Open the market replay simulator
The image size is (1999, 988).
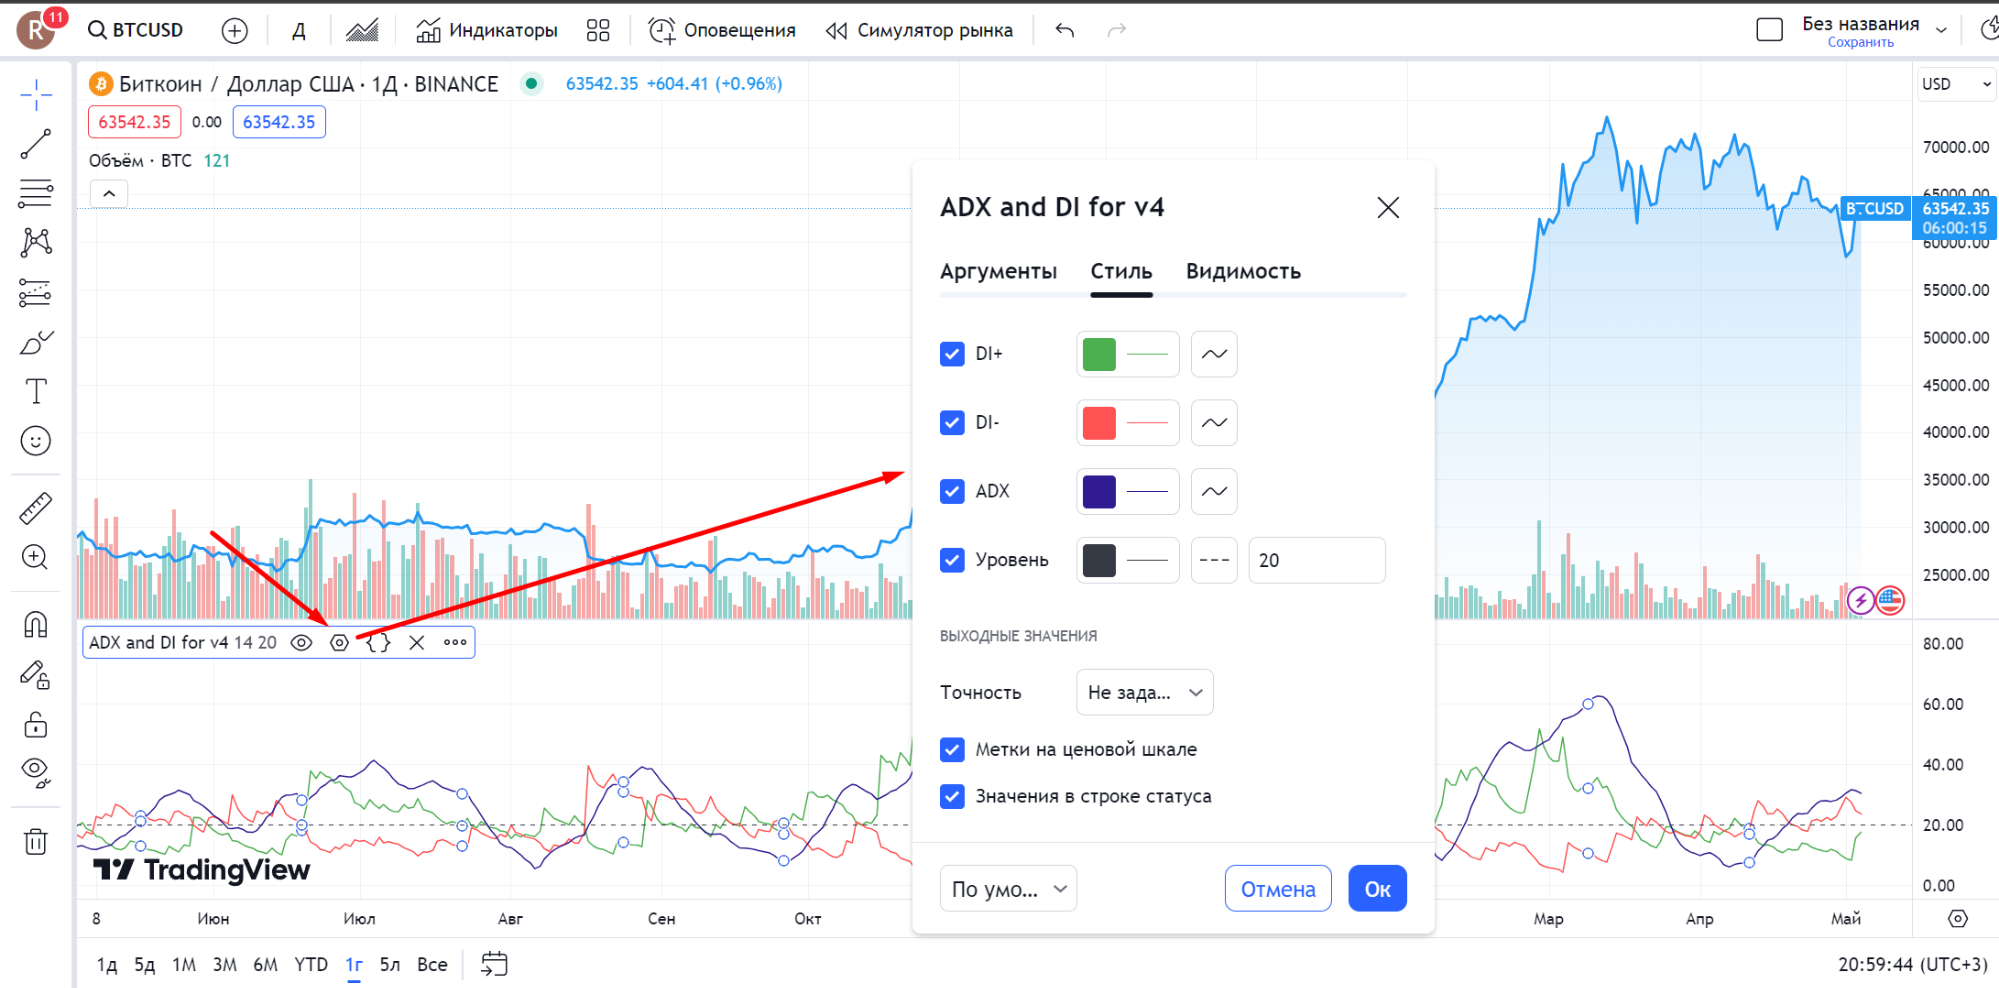tap(919, 31)
